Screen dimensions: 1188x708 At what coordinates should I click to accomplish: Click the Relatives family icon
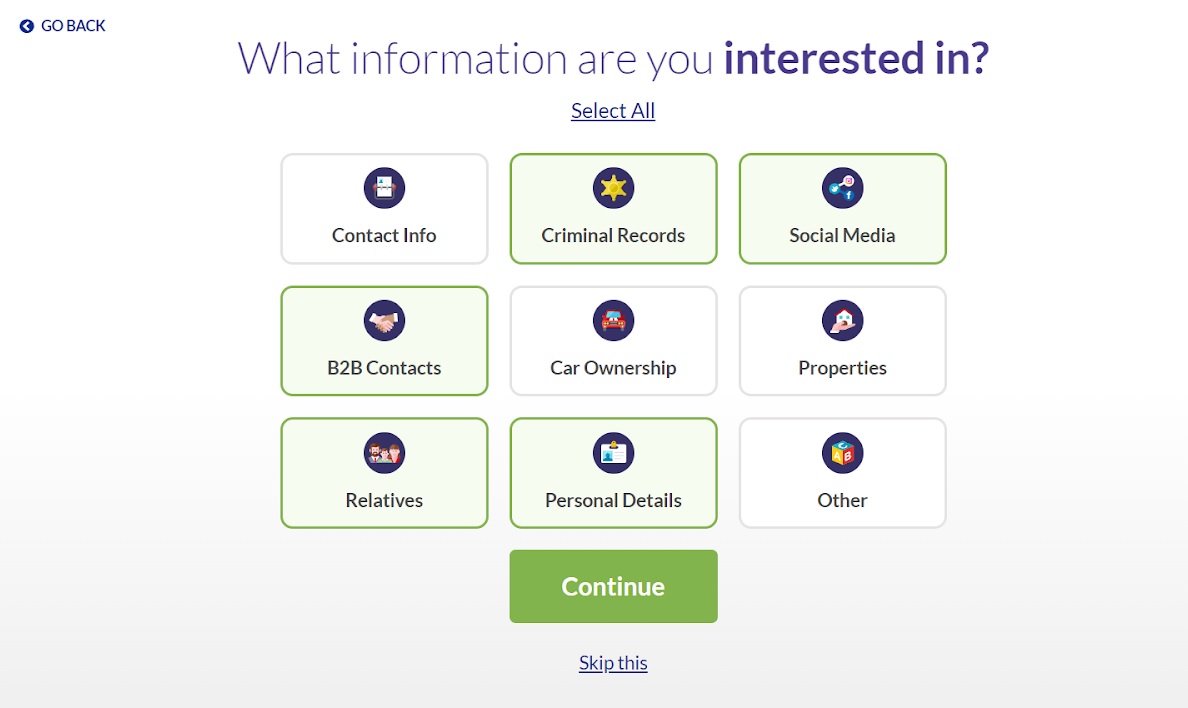click(x=384, y=453)
